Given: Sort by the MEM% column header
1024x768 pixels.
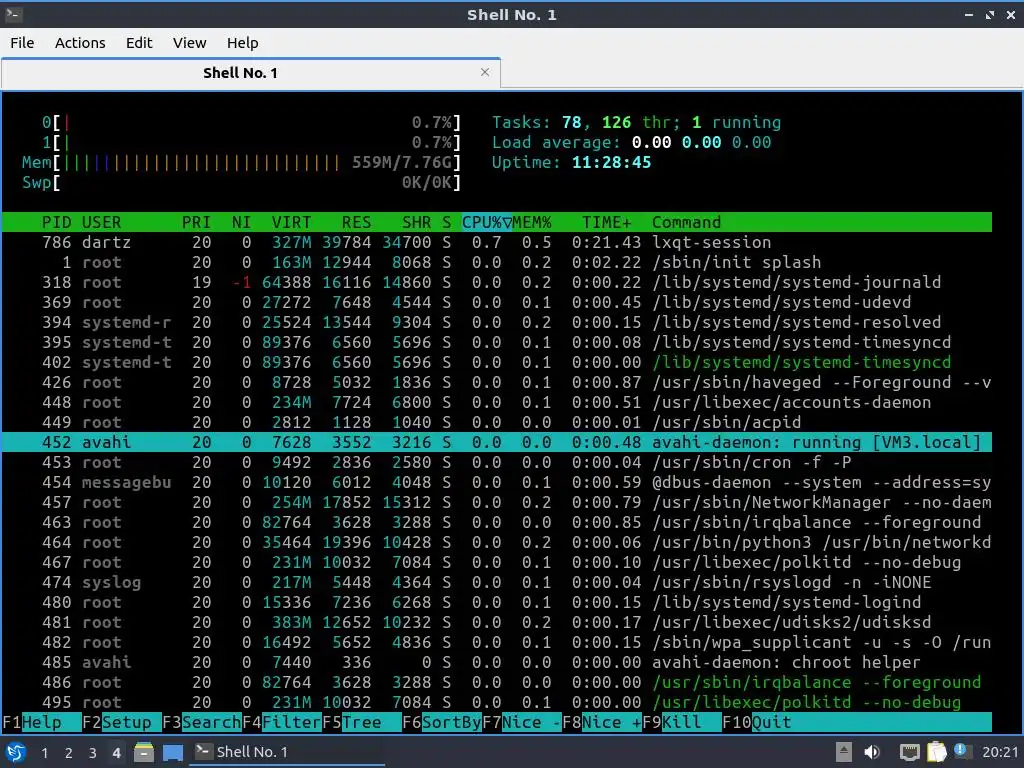Looking at the screenshot, I should click(532, 222).
